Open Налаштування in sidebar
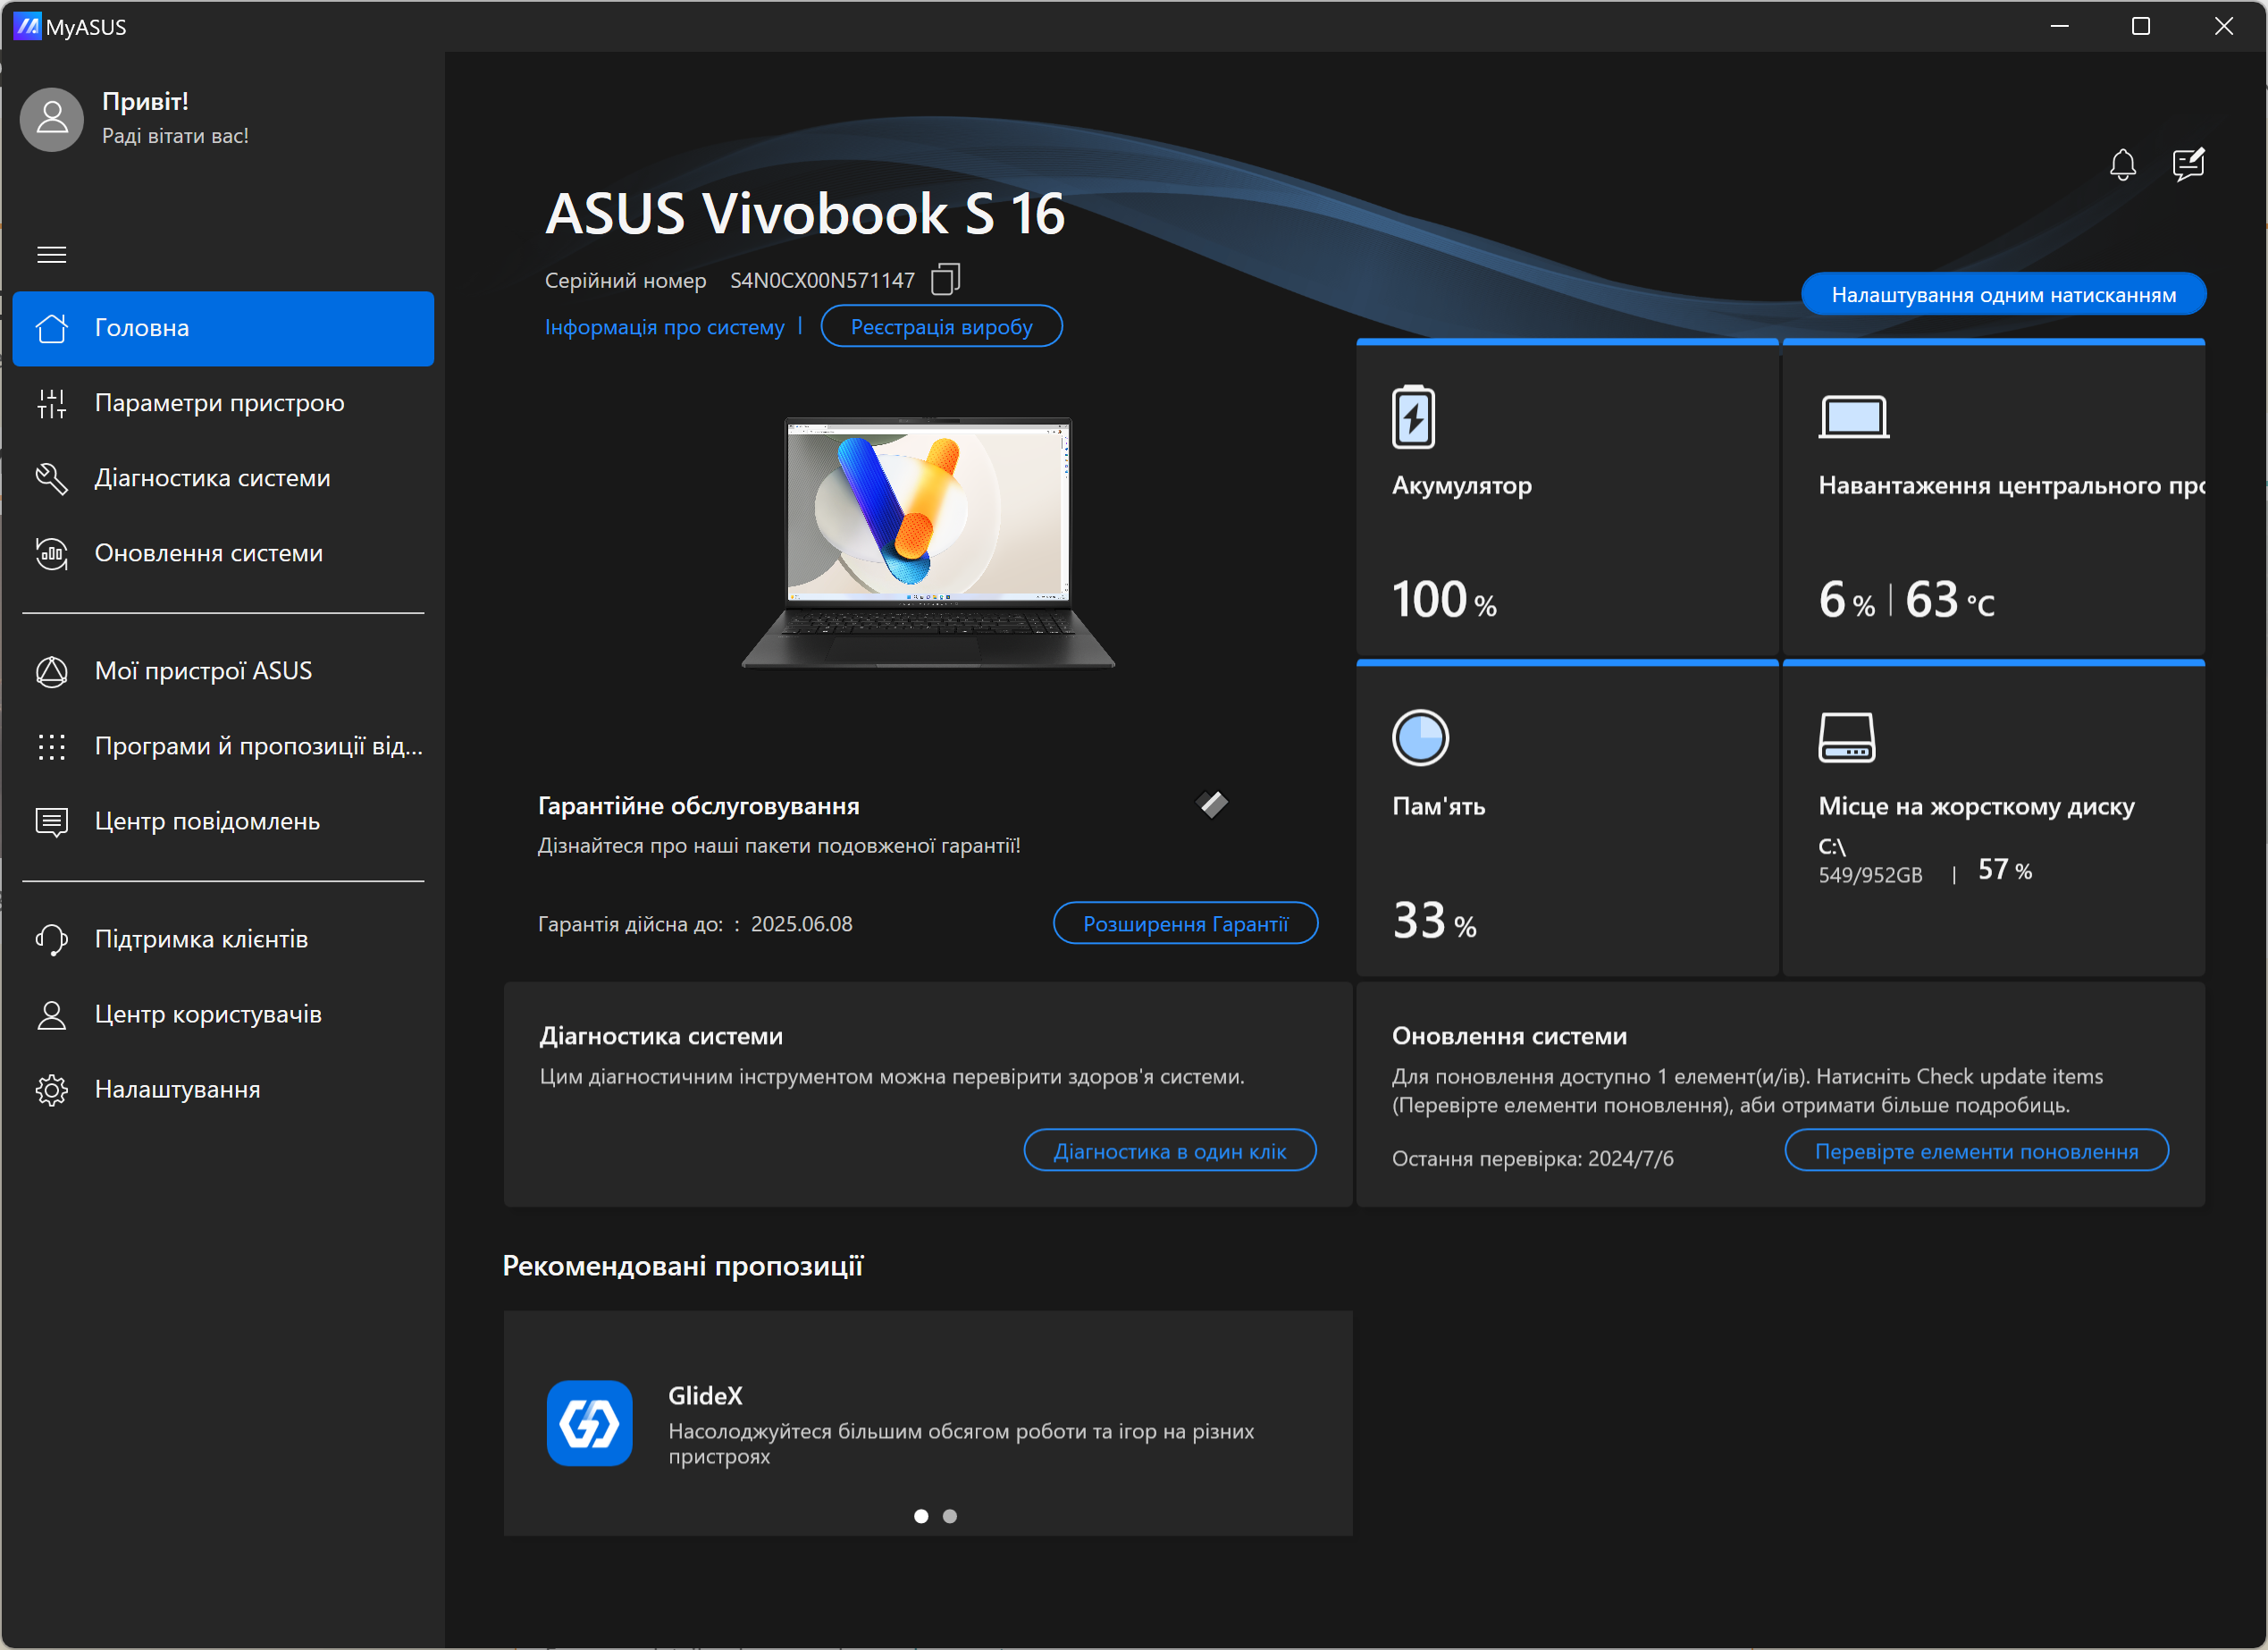Image resolution: width=2268 pixels, height=1650 pixels. tap(223, 1089)
